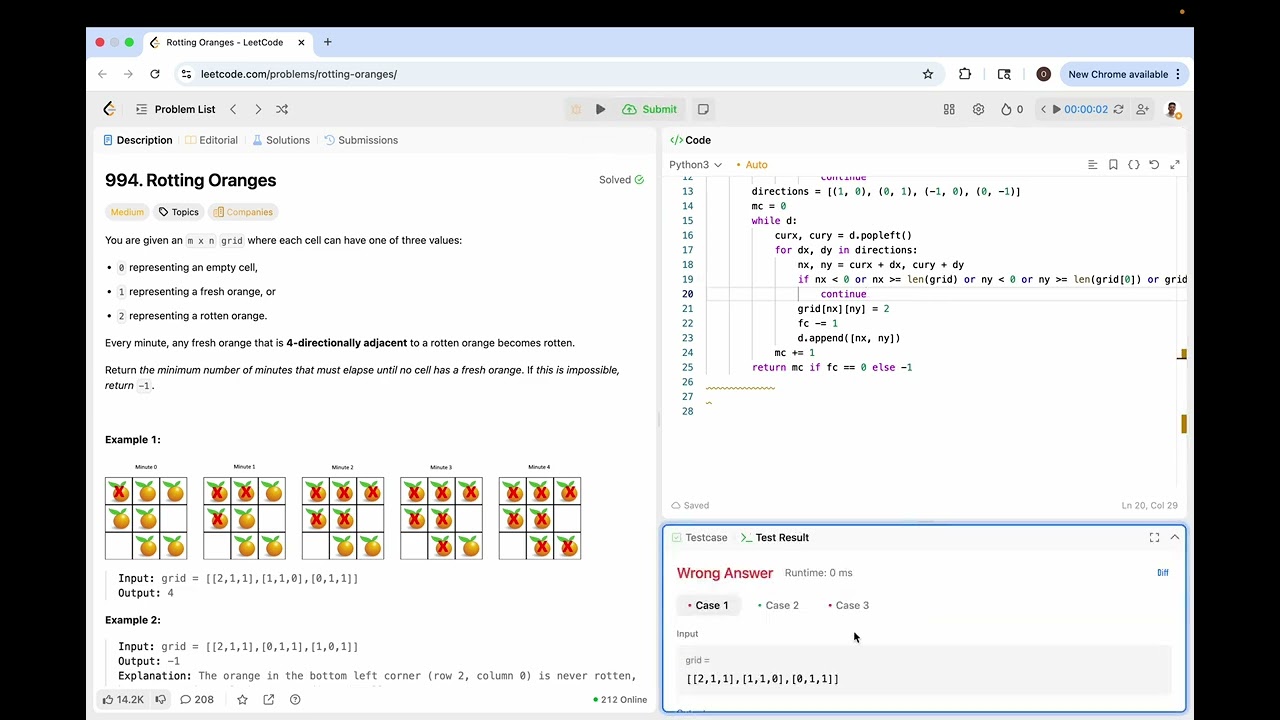Viewport: 1280px width, 720px height.
Task: Click the 212 Online indicator
Action: click(x=620, y=699)
